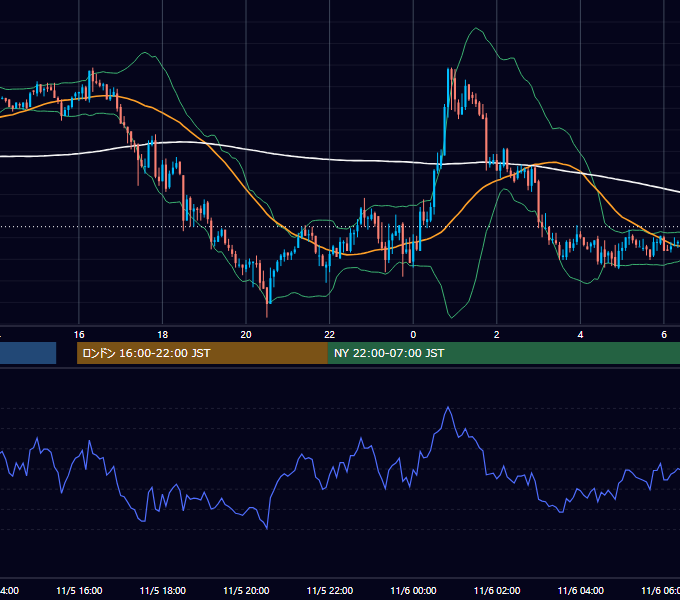The image size is (680, 600).
Task: Click the 20 hour label on price chart axis
Action: [246, 335]
